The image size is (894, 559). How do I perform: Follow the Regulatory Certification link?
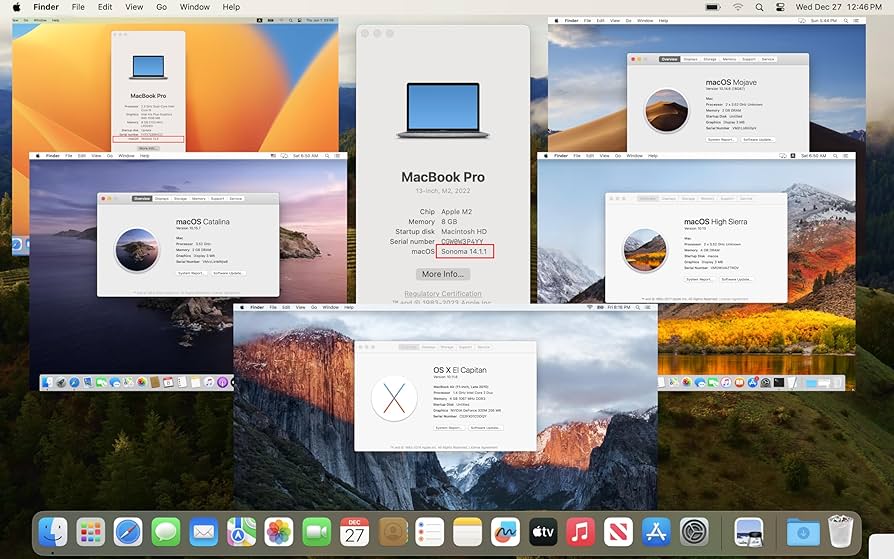point(442,293)
